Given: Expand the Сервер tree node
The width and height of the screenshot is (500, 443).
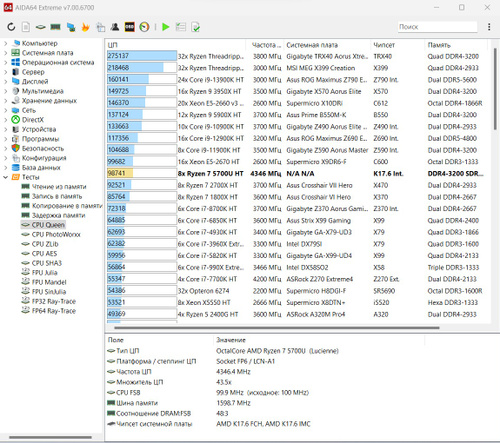Looking at the screenshot, I should [x=5, y=72].
